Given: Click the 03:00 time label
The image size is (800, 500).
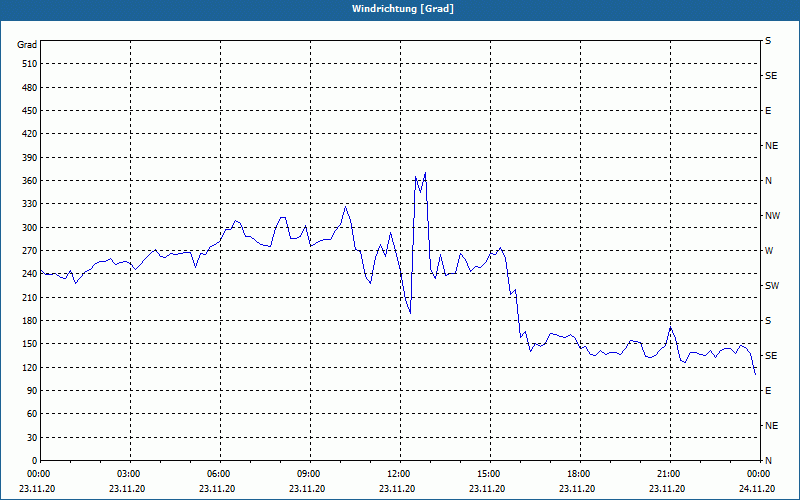Looking at the screenshot, I should [x=131, y=474].
